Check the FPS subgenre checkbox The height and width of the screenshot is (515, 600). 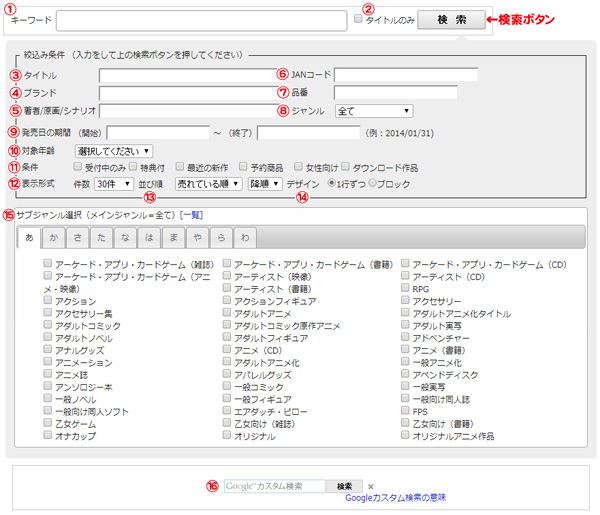coord(405,410)
